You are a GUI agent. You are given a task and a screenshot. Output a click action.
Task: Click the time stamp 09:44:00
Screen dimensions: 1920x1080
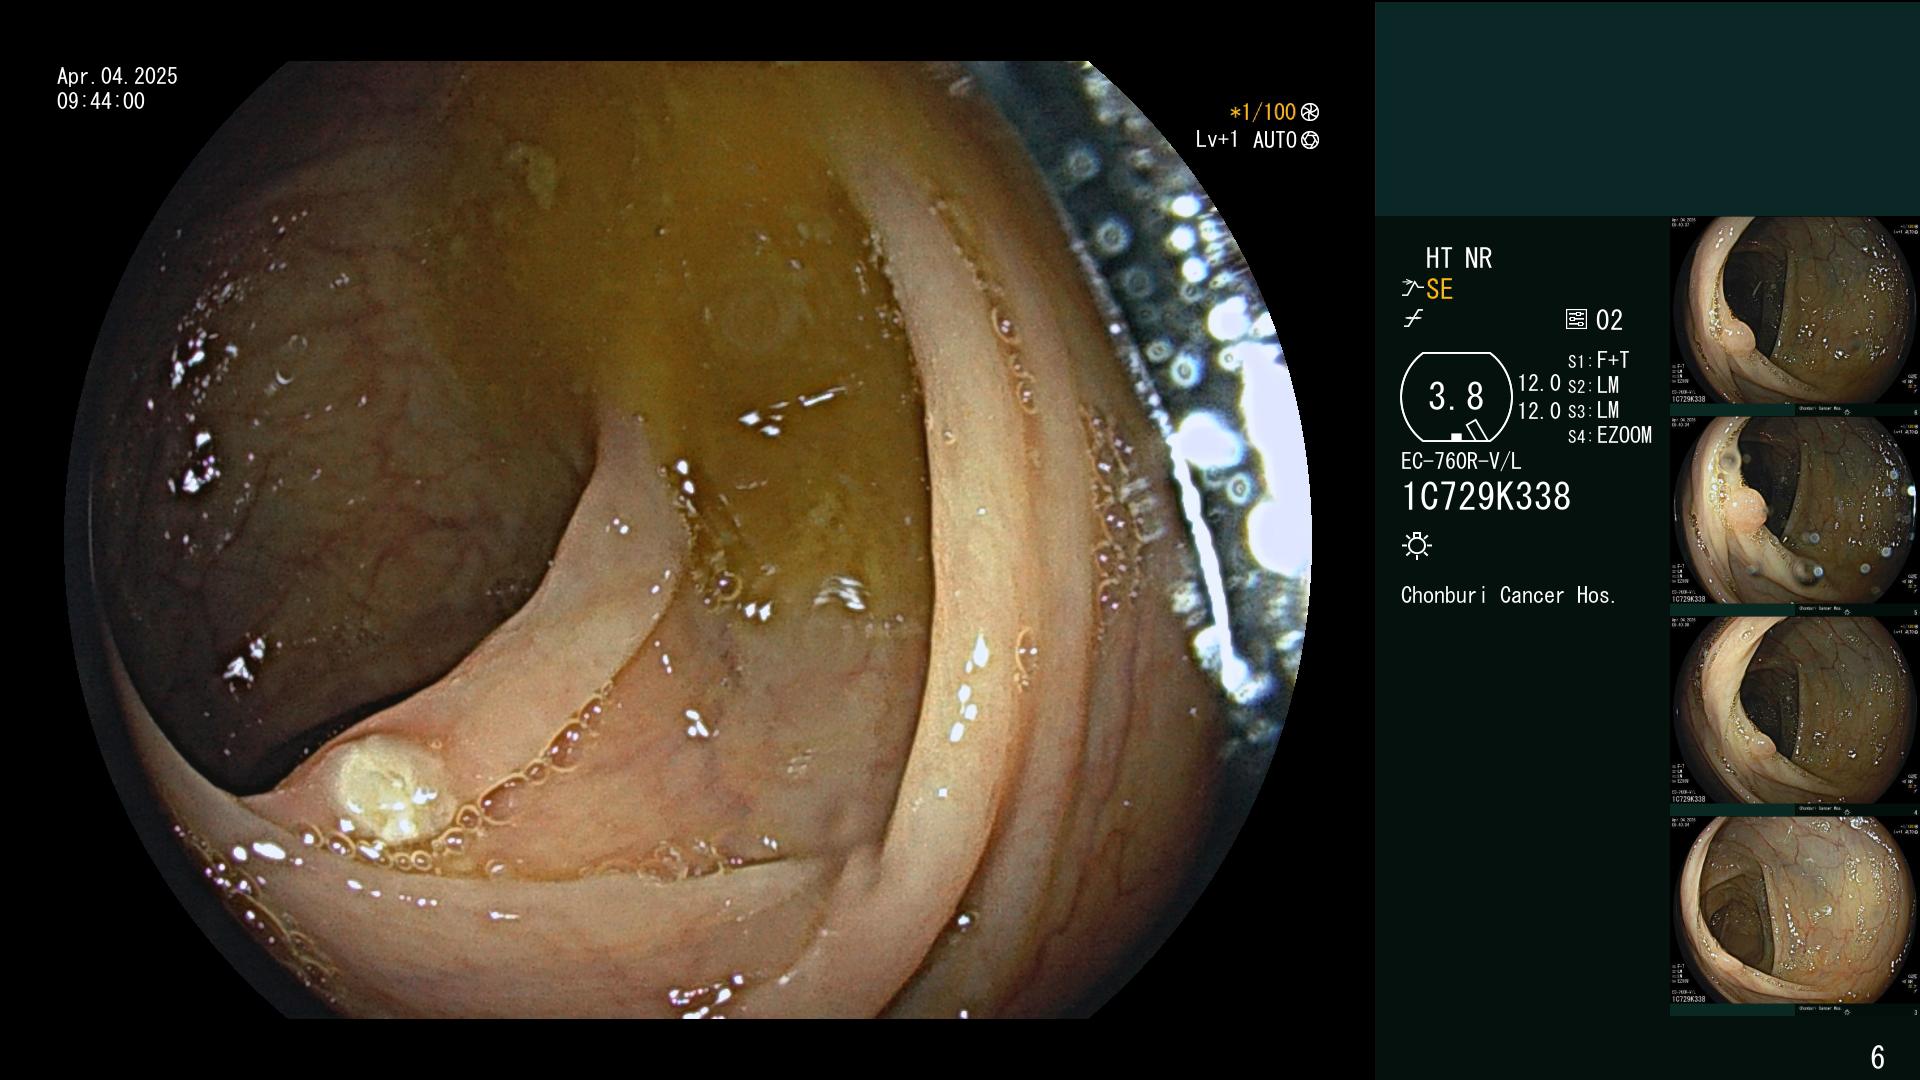(101, 101)
